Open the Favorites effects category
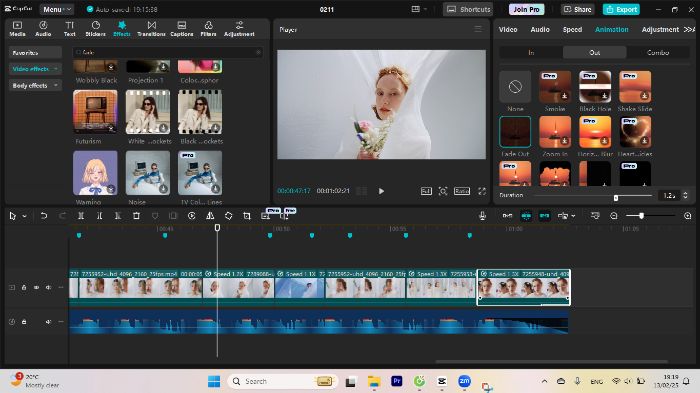700x393 pixels. pyautogui.click(x=35, y=53)
